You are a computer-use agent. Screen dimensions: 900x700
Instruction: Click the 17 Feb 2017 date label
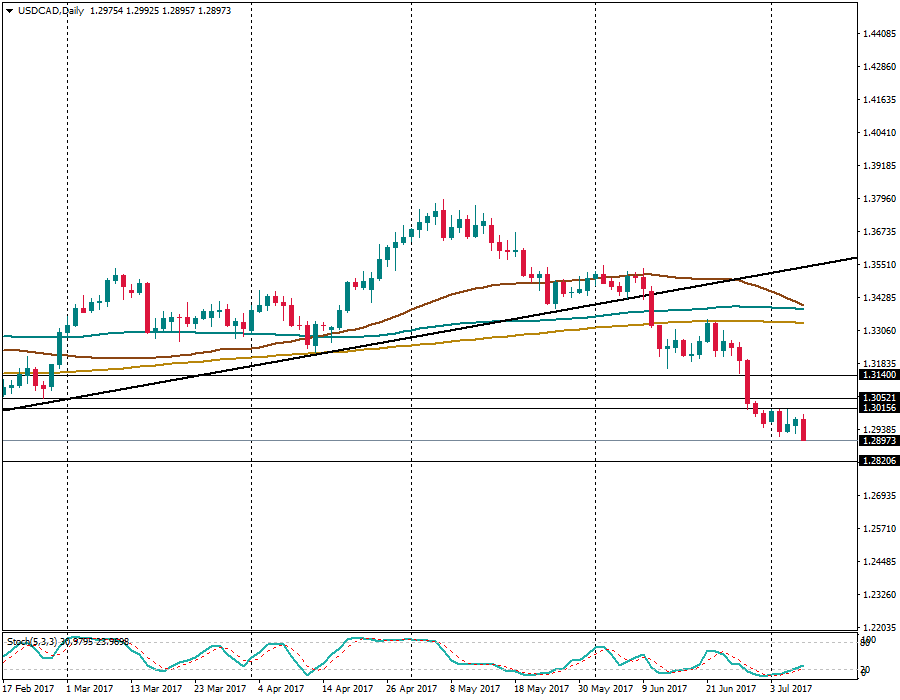[29, 689]
